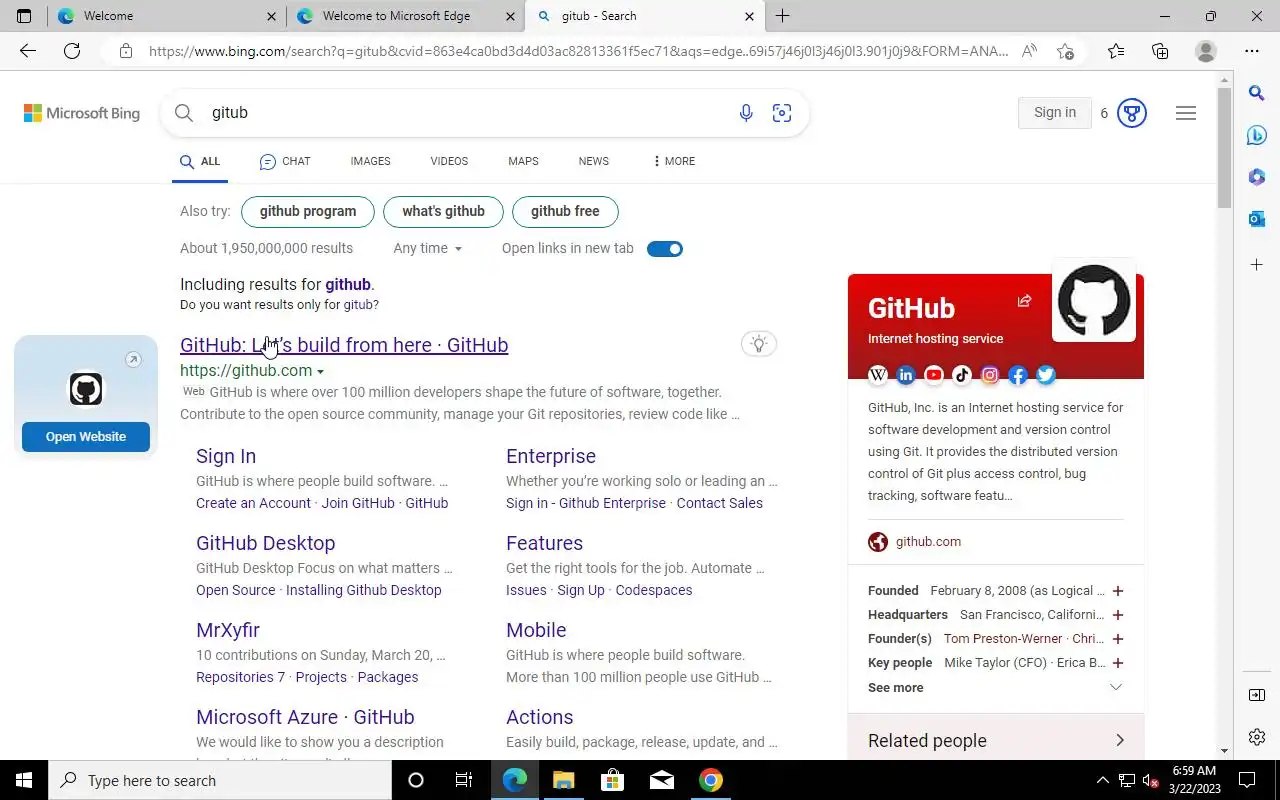1280x800 pixels.
Task: Share the GitHub knowledge card
Action: pos(1024,301)
